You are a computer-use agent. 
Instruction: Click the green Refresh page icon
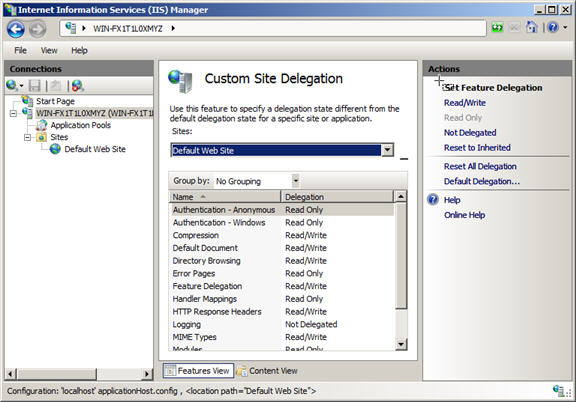coord(497,28)
